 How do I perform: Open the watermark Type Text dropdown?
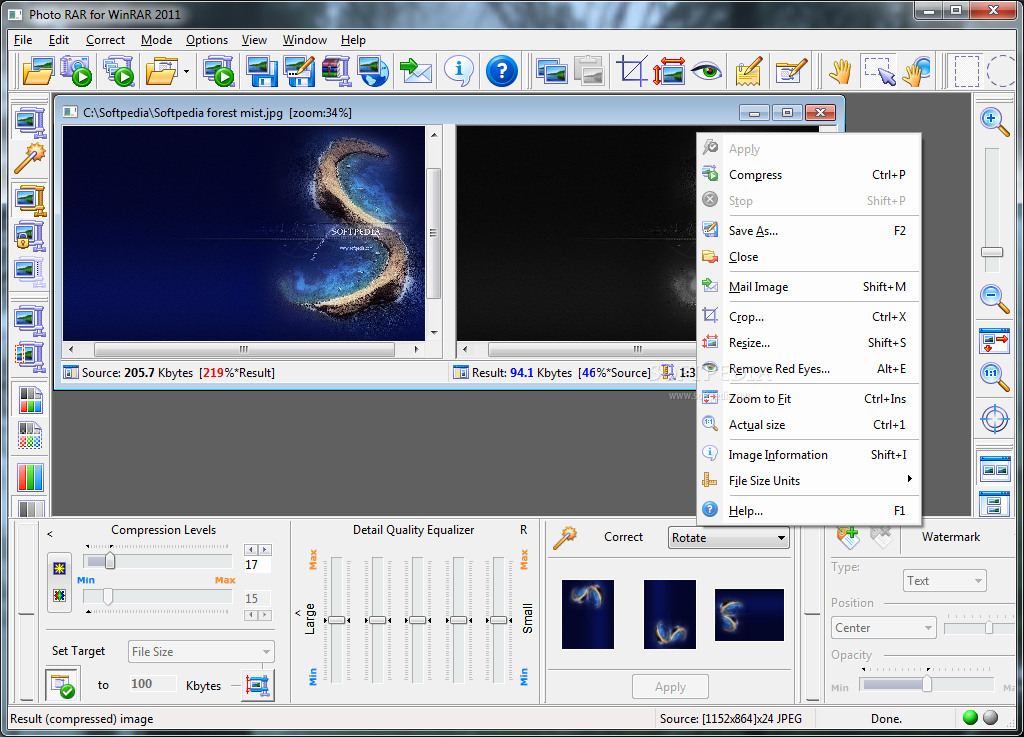[944, 580]
